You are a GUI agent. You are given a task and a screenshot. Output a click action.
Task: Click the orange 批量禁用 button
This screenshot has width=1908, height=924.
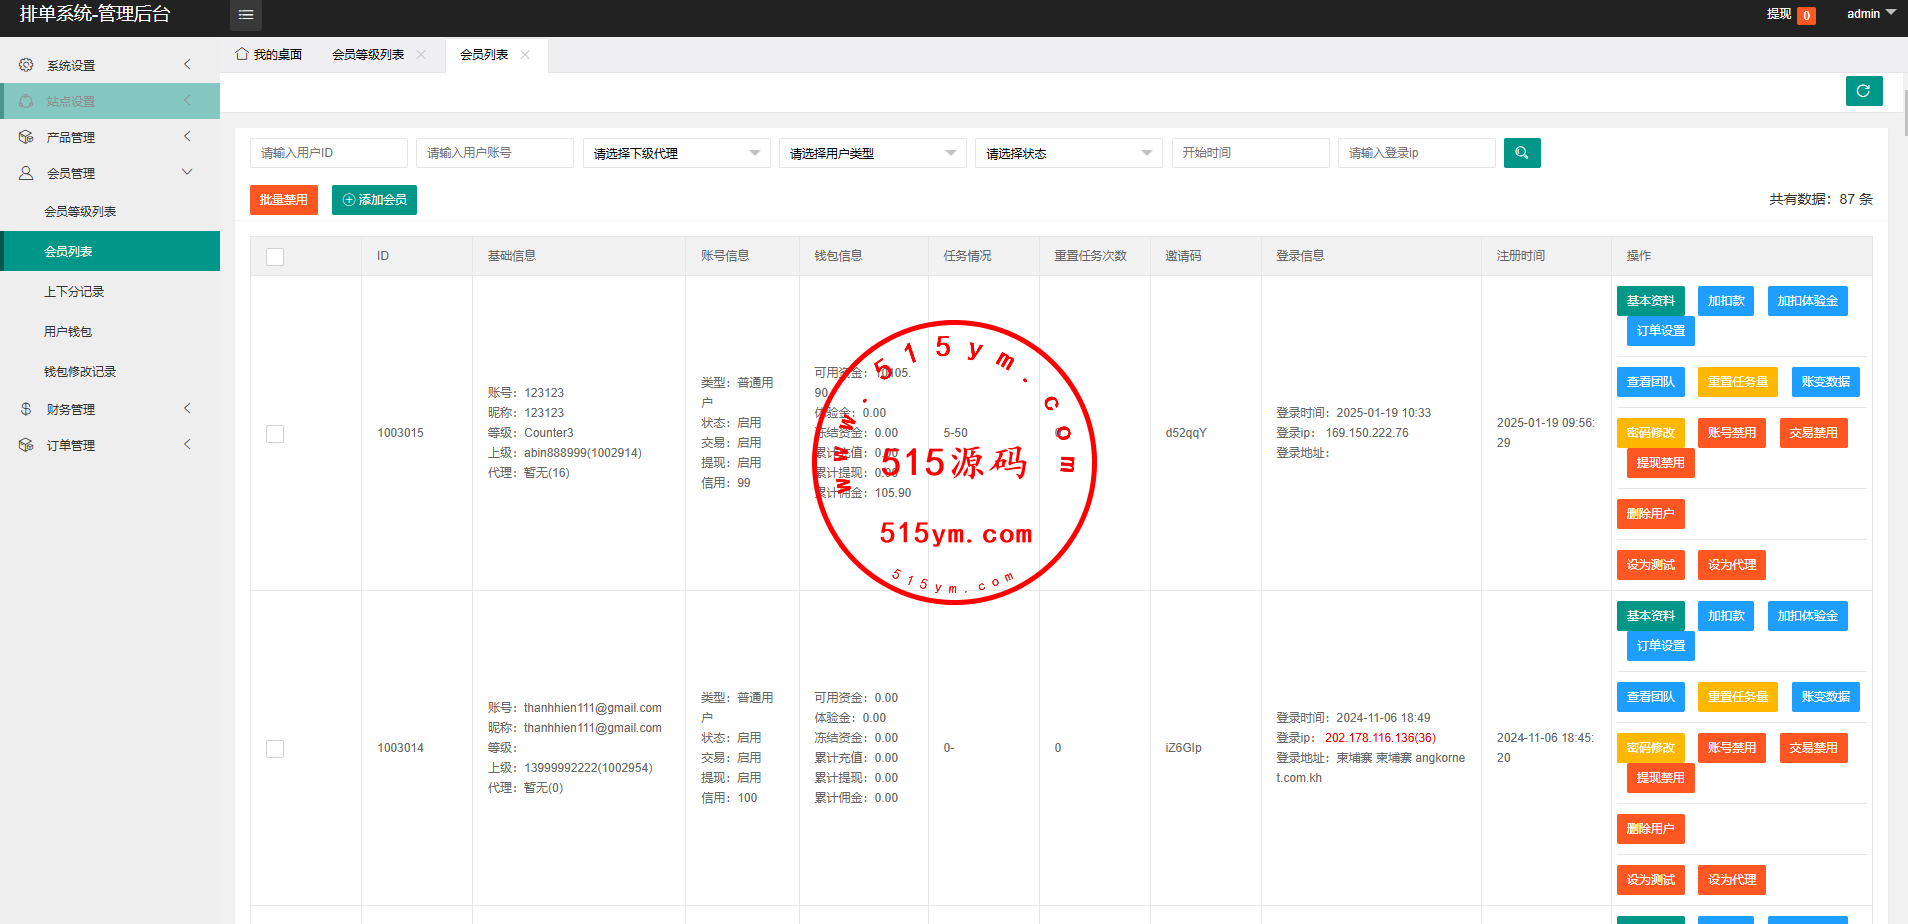[x=284, y=200]
